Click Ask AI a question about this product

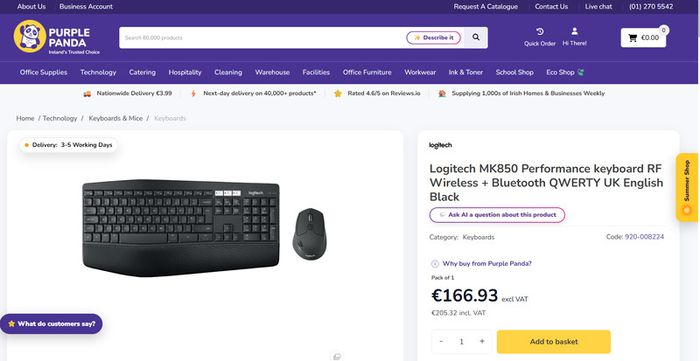point(497,215)
